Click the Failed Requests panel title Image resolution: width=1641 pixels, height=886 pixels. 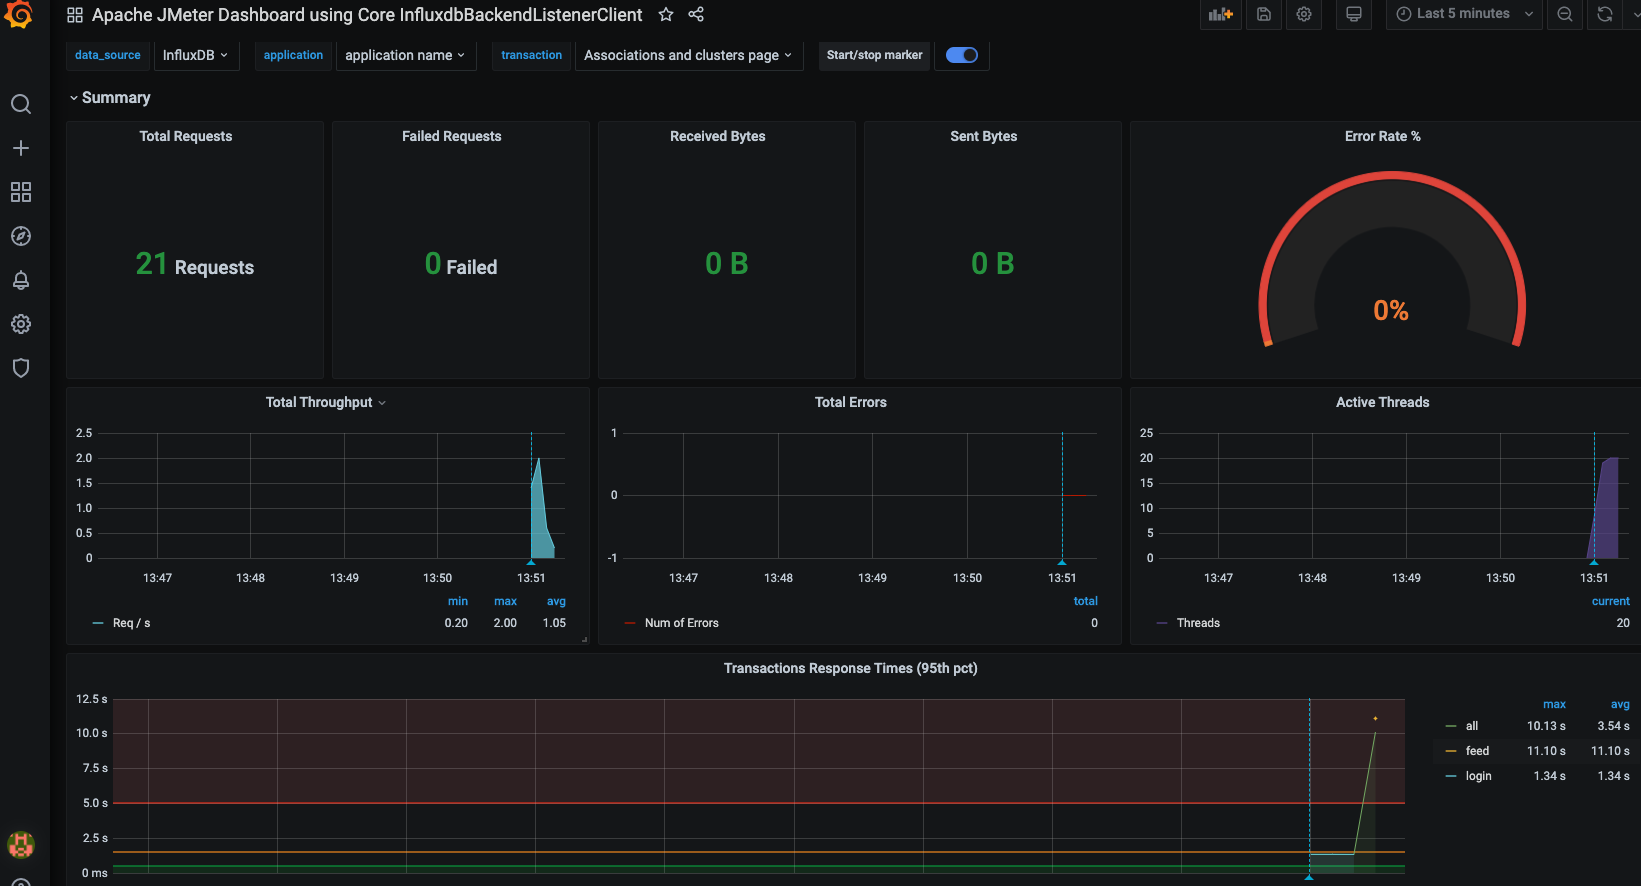(x=452, y=136)
